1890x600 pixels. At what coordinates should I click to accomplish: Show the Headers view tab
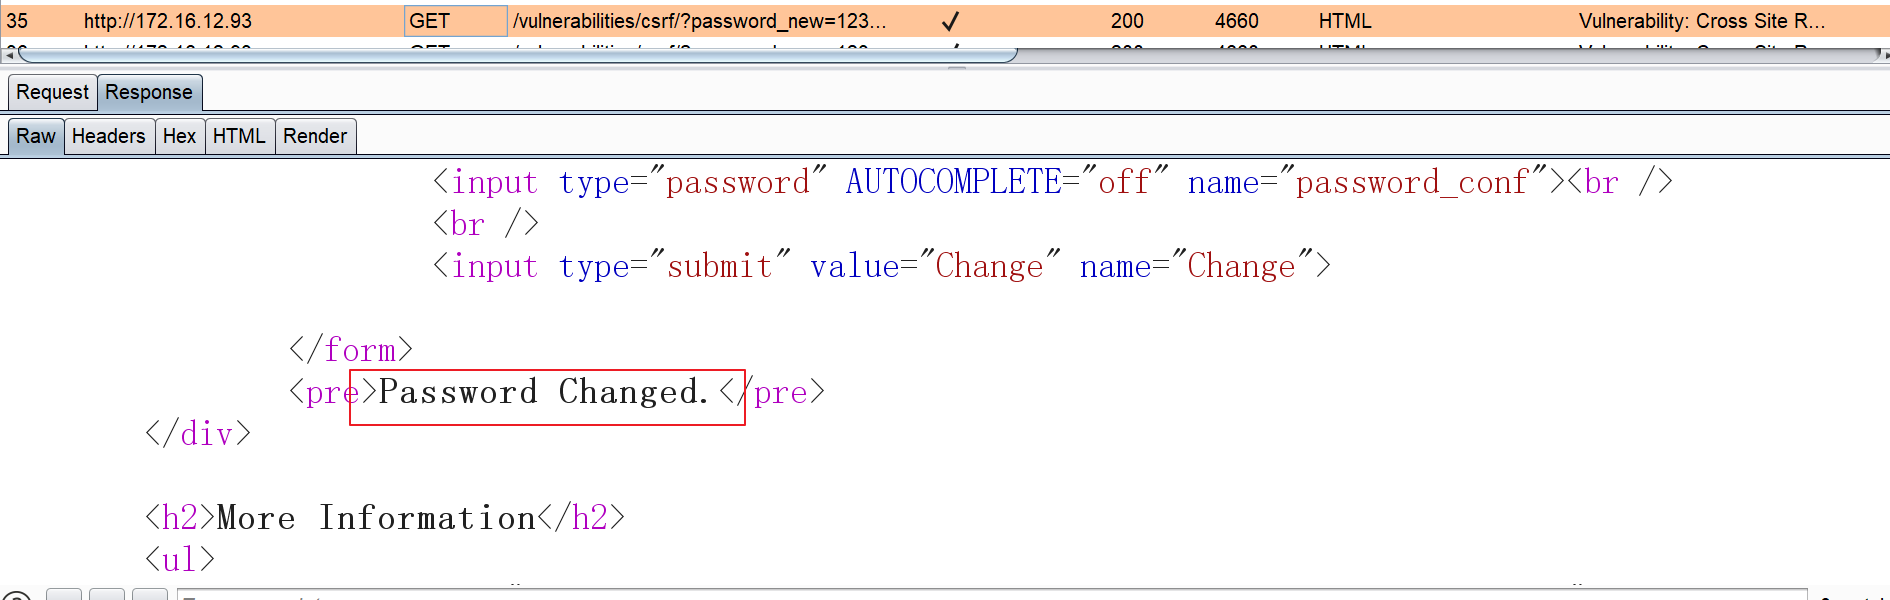(x=109, y=136)
